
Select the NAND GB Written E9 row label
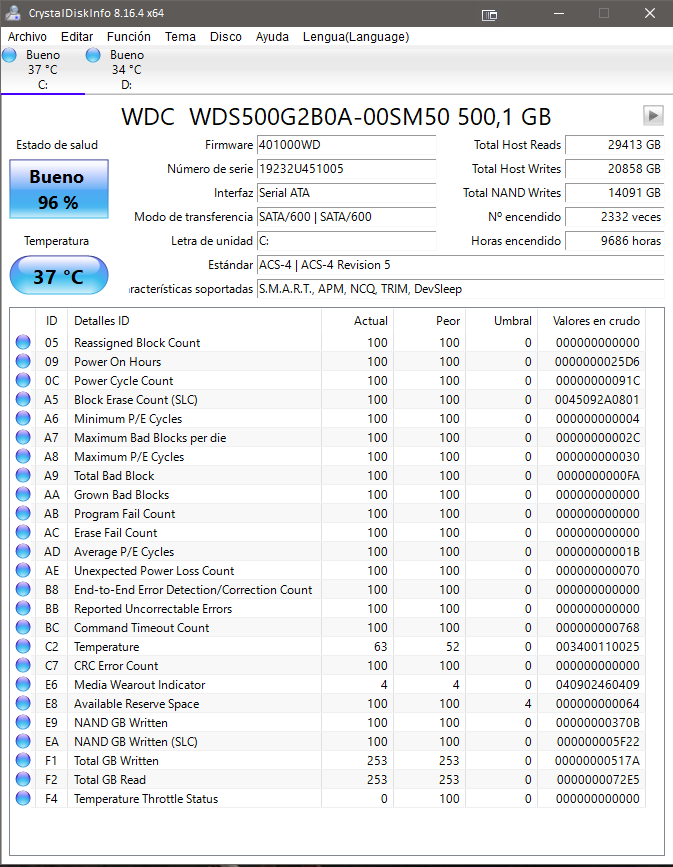(121, 723)
